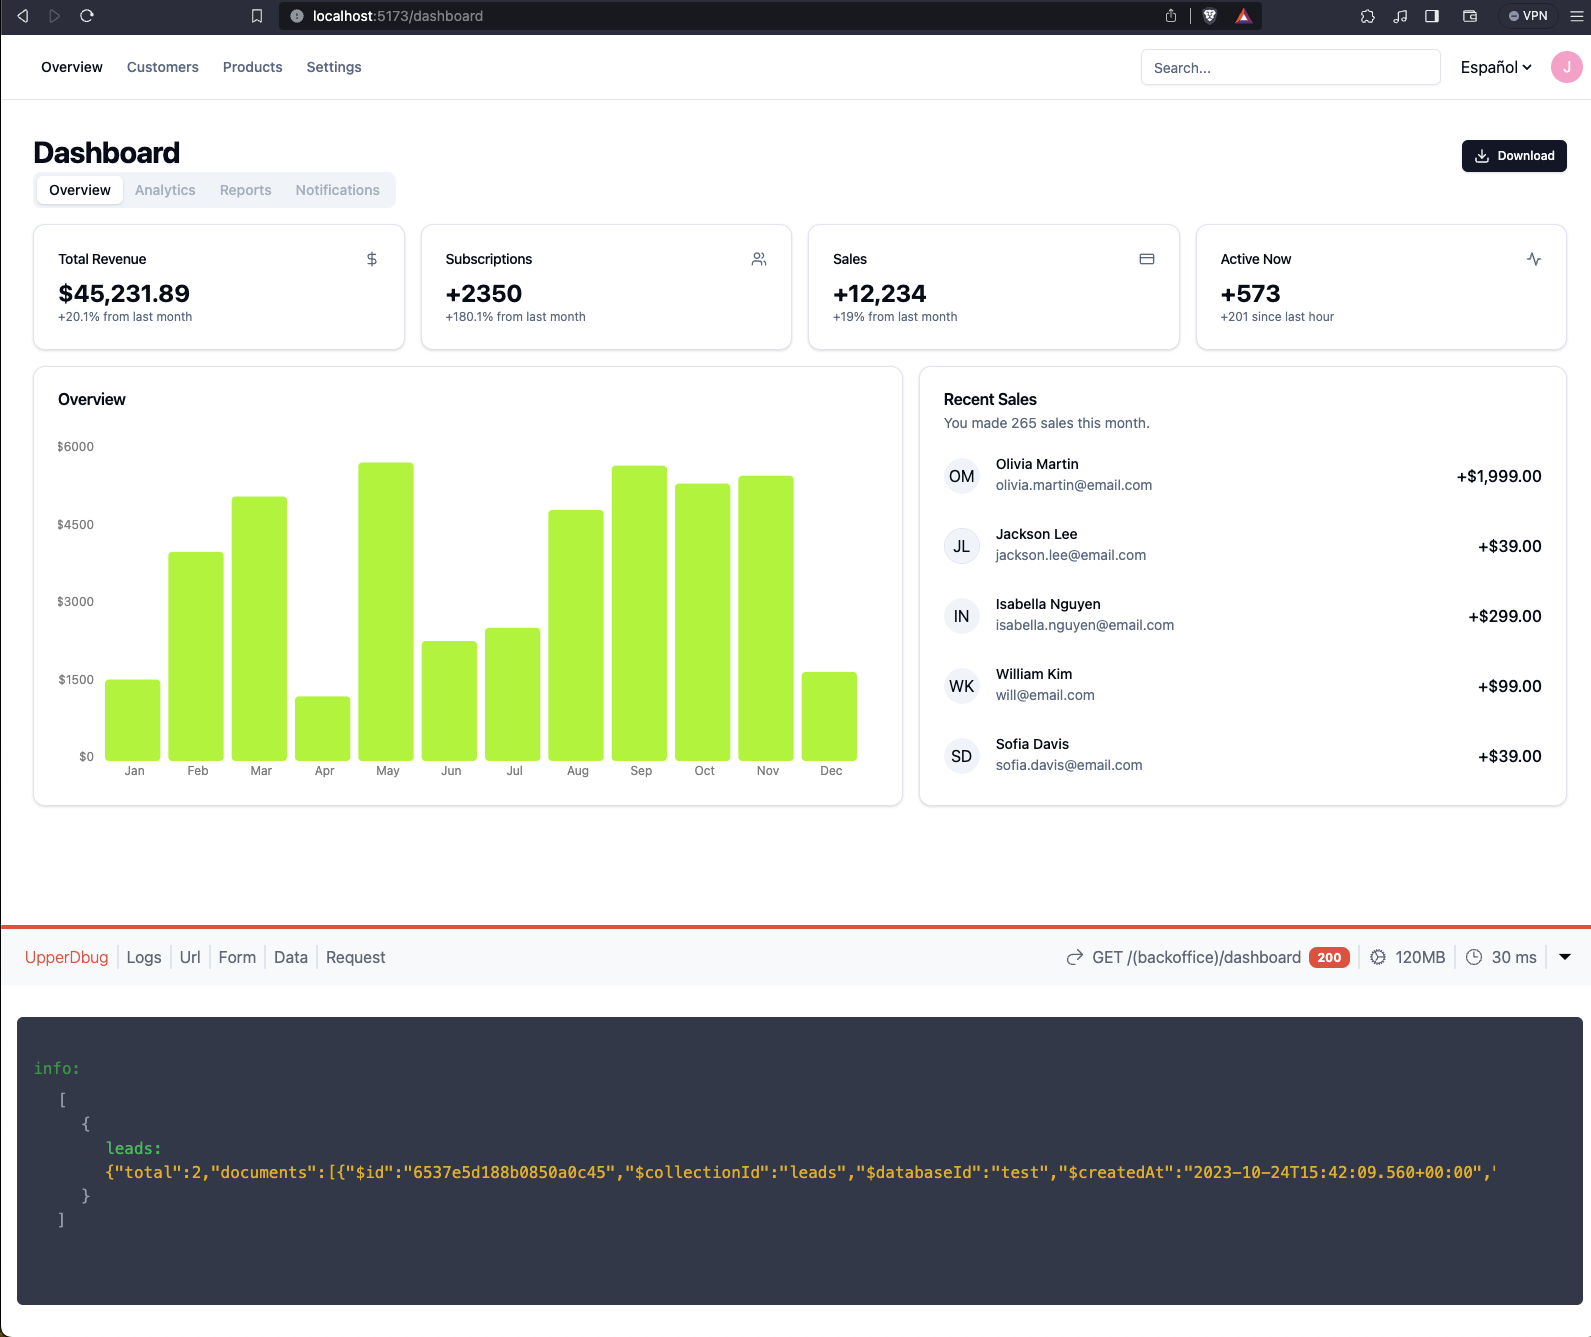Click the Apr bar in Overview chart

coord(323,728)
